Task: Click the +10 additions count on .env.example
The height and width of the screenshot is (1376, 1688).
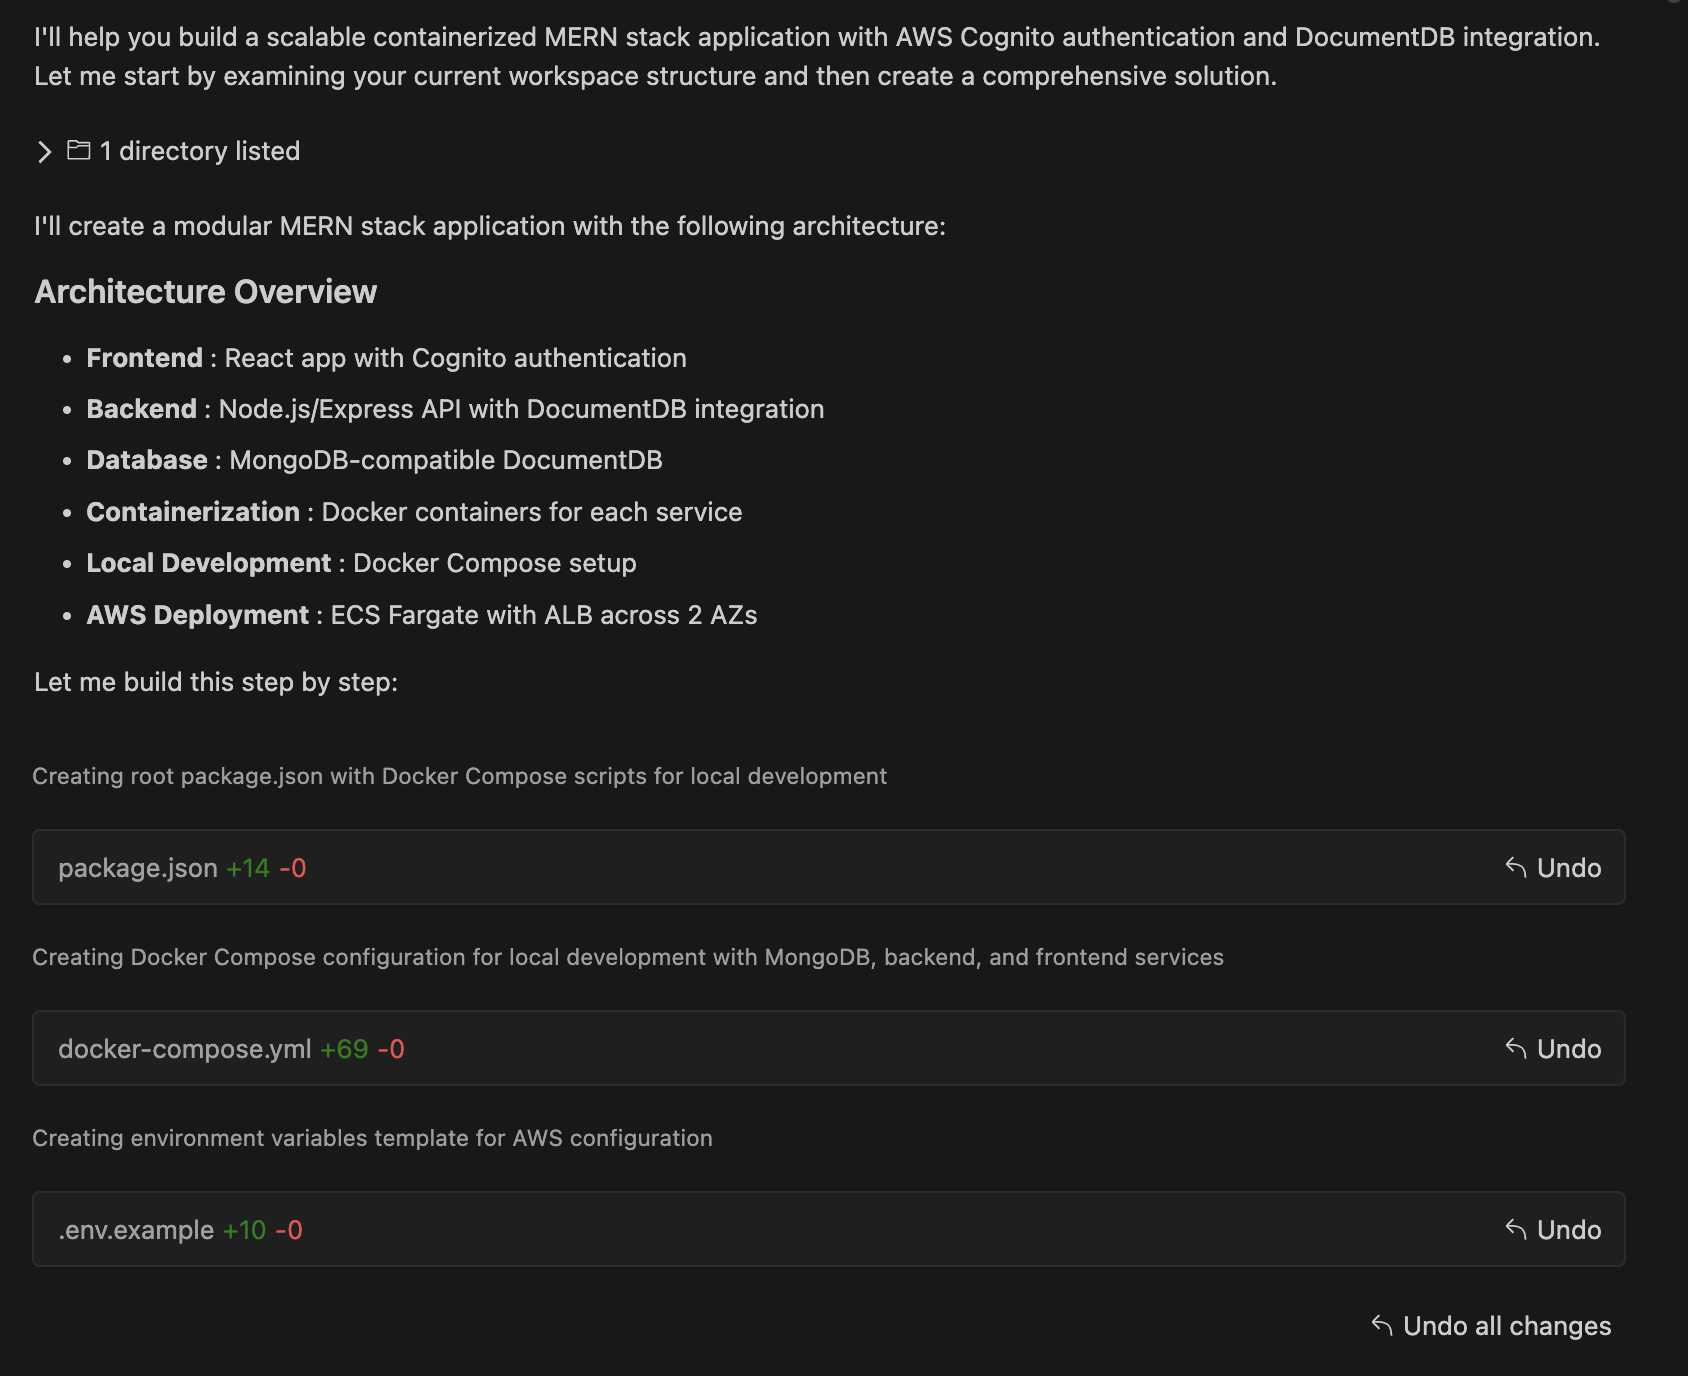Action: pos(244,1230)
